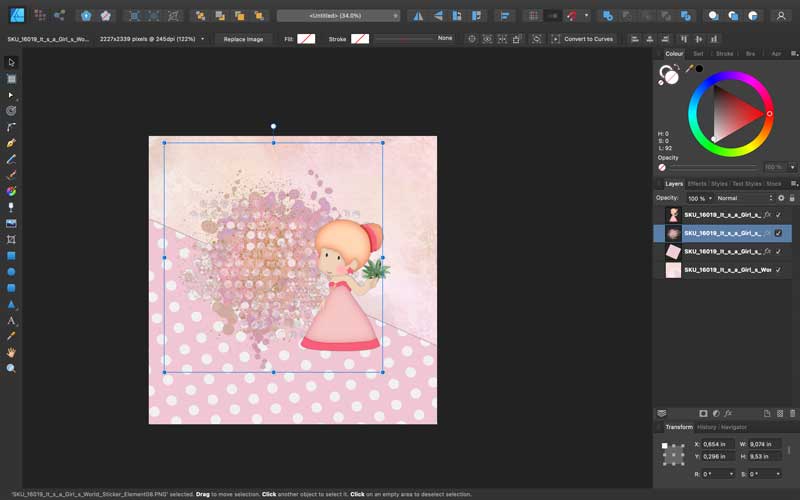Apply the boolean Add operation
The width and height of the screenshot is (800, 500).
(608, 16)
